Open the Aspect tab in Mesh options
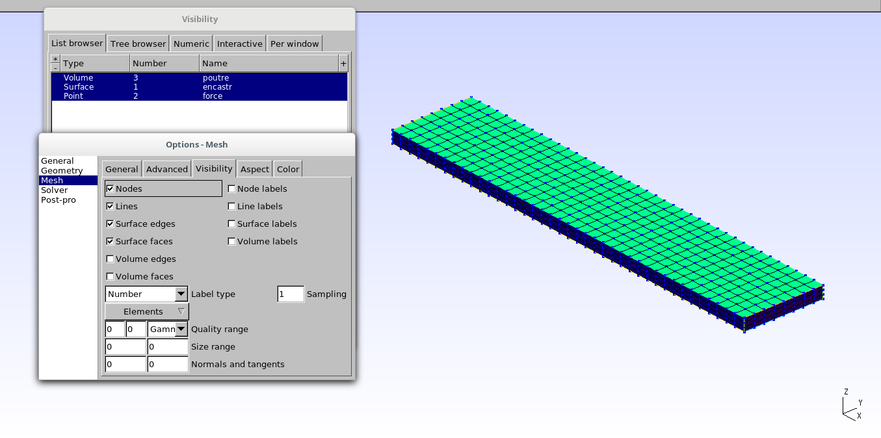 click(x=254, y=169)
